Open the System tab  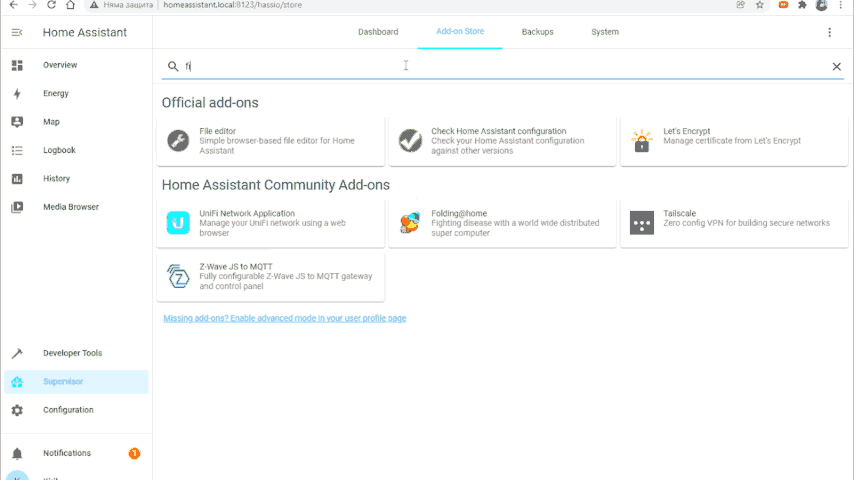(605, 32)
